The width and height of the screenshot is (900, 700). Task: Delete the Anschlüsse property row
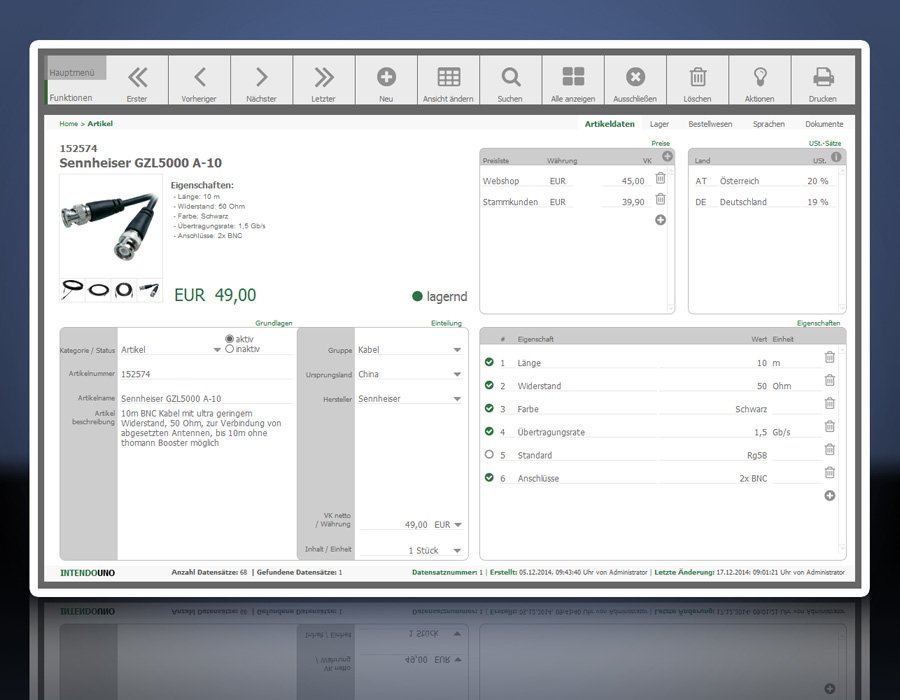tap(829, 472)
